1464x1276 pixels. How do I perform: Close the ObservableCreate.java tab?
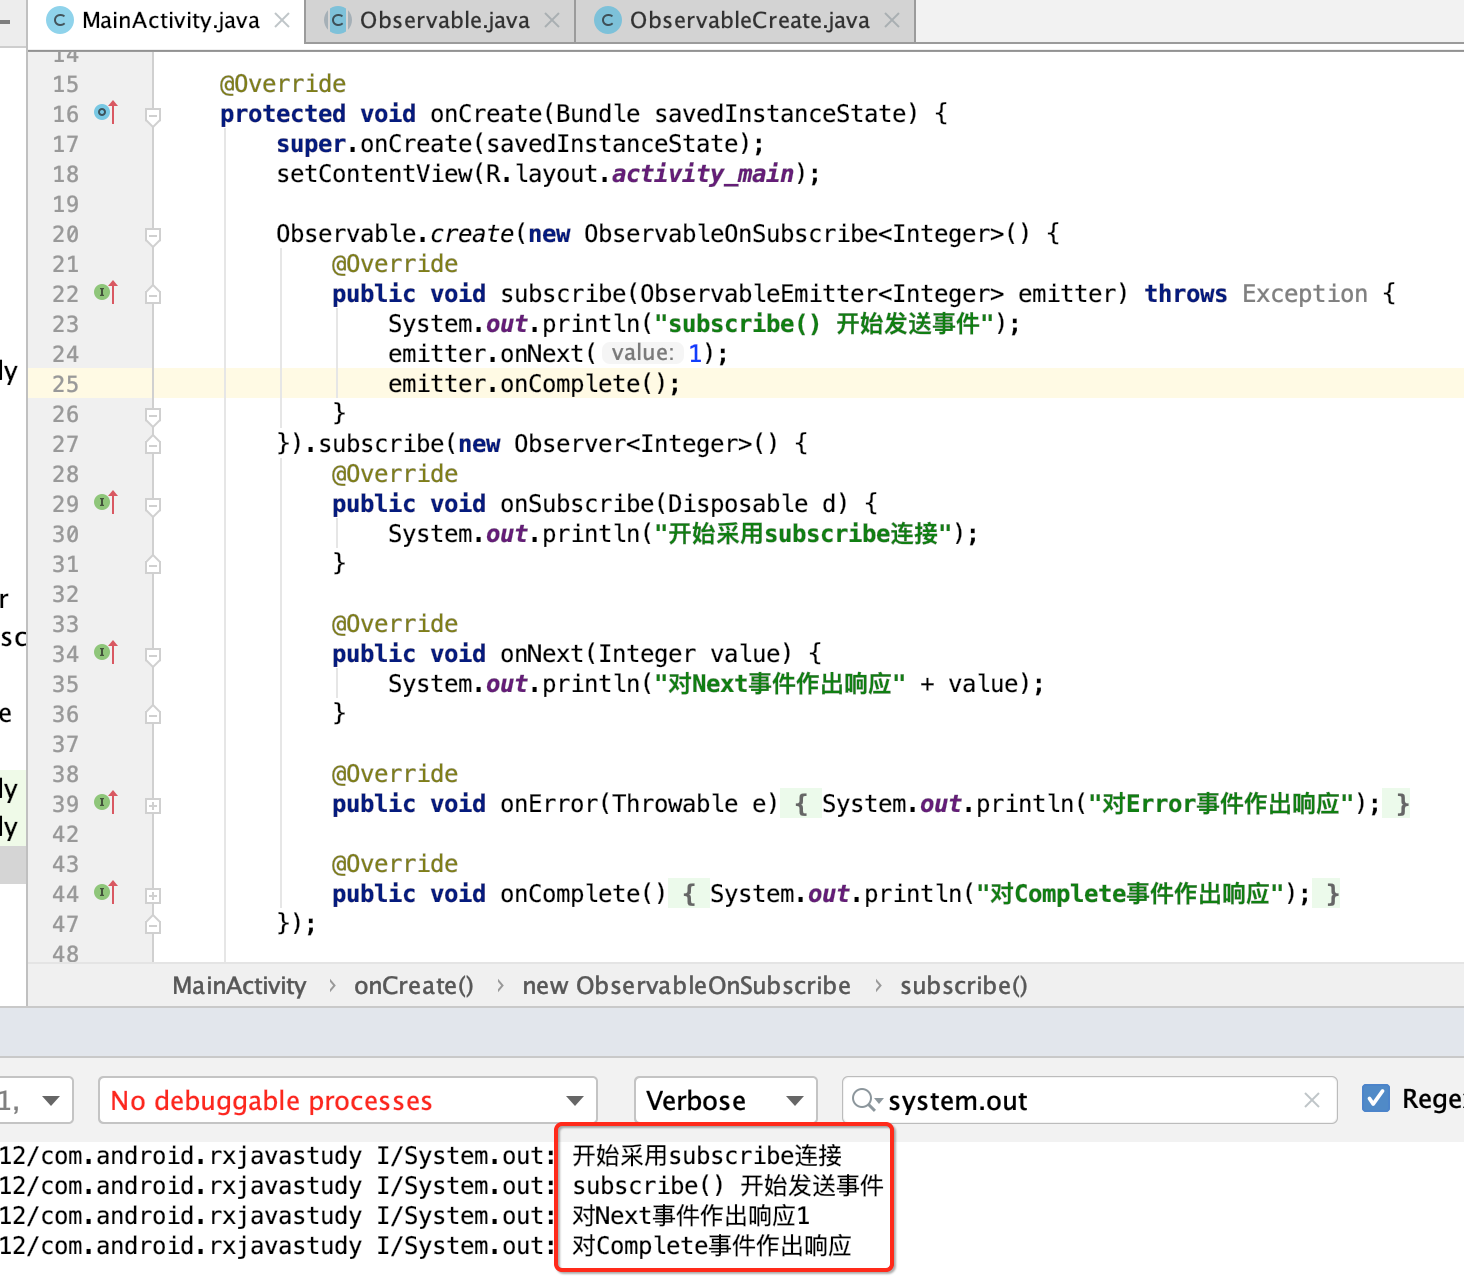coord(892,20)
